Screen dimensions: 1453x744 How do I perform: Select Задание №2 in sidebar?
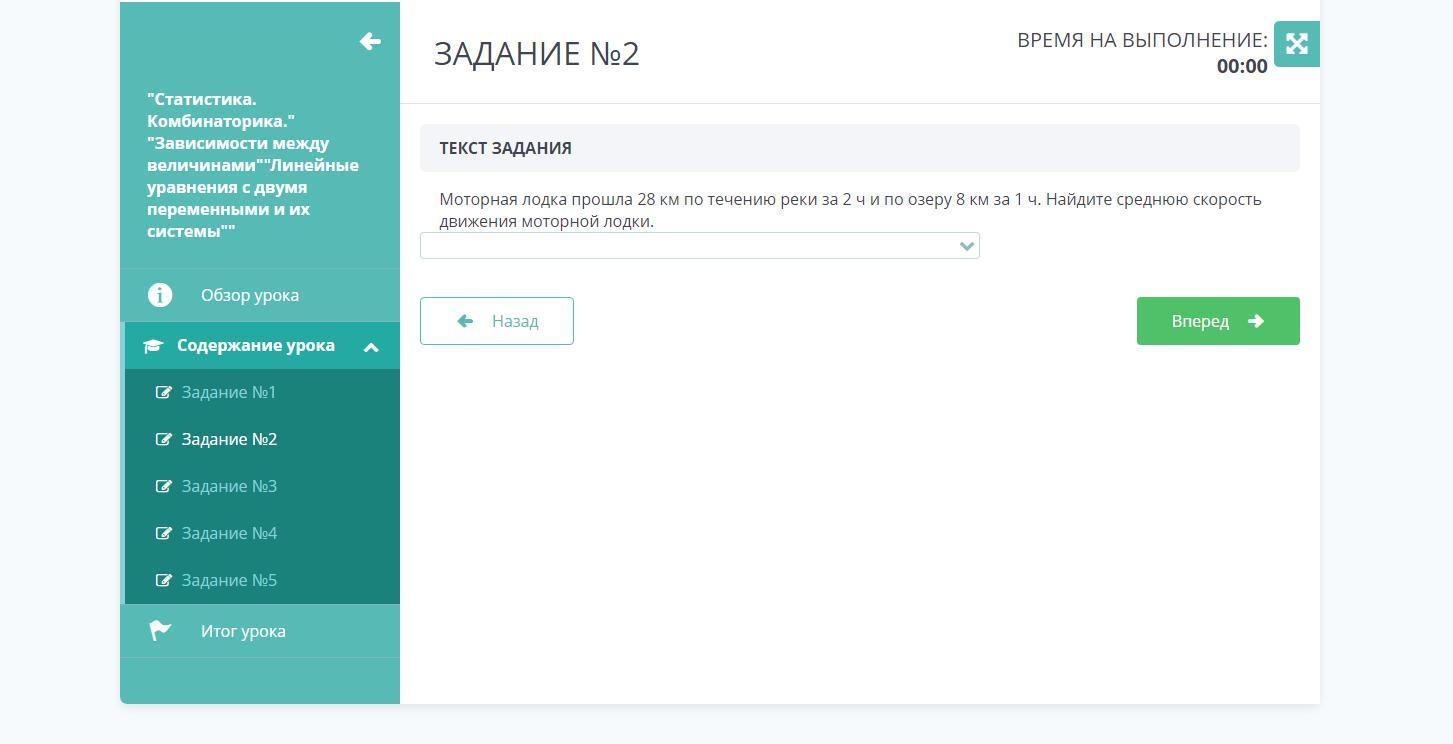229,439
